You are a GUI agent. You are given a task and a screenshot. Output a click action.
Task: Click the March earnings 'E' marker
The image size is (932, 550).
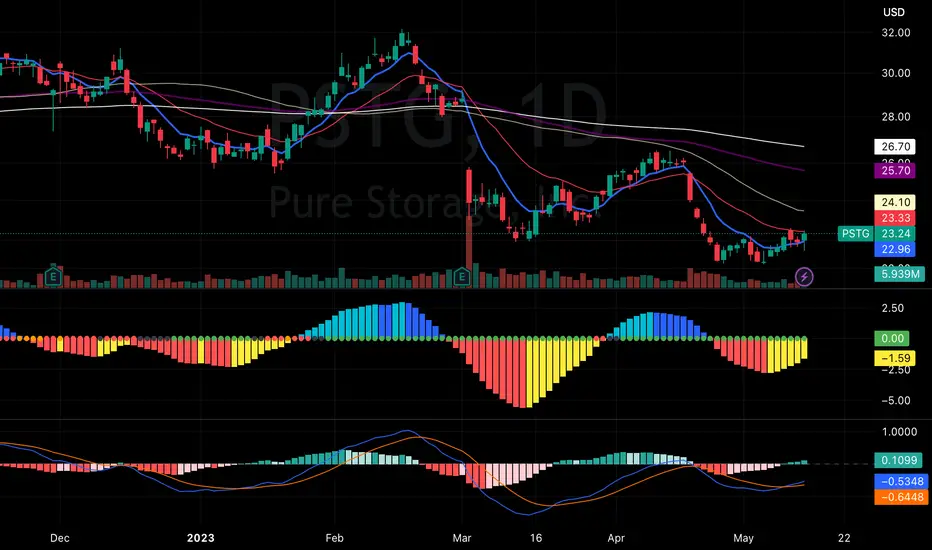point(462,276)
